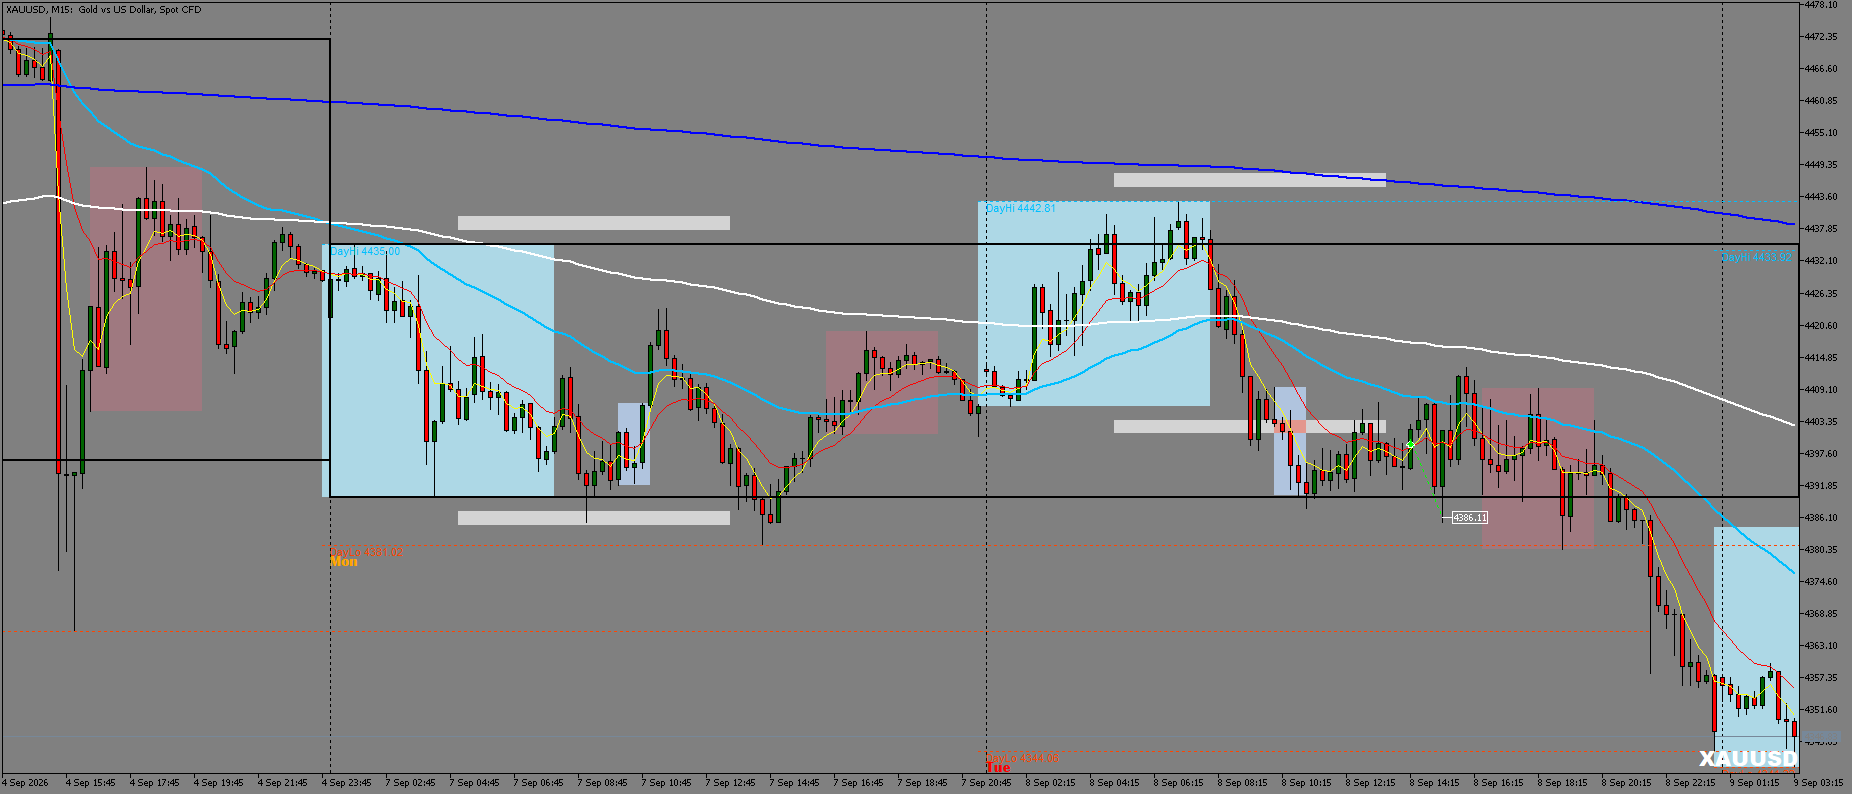
Task: Click the 4391.85 level on the price axis
Action: [x=1821, y=486]
